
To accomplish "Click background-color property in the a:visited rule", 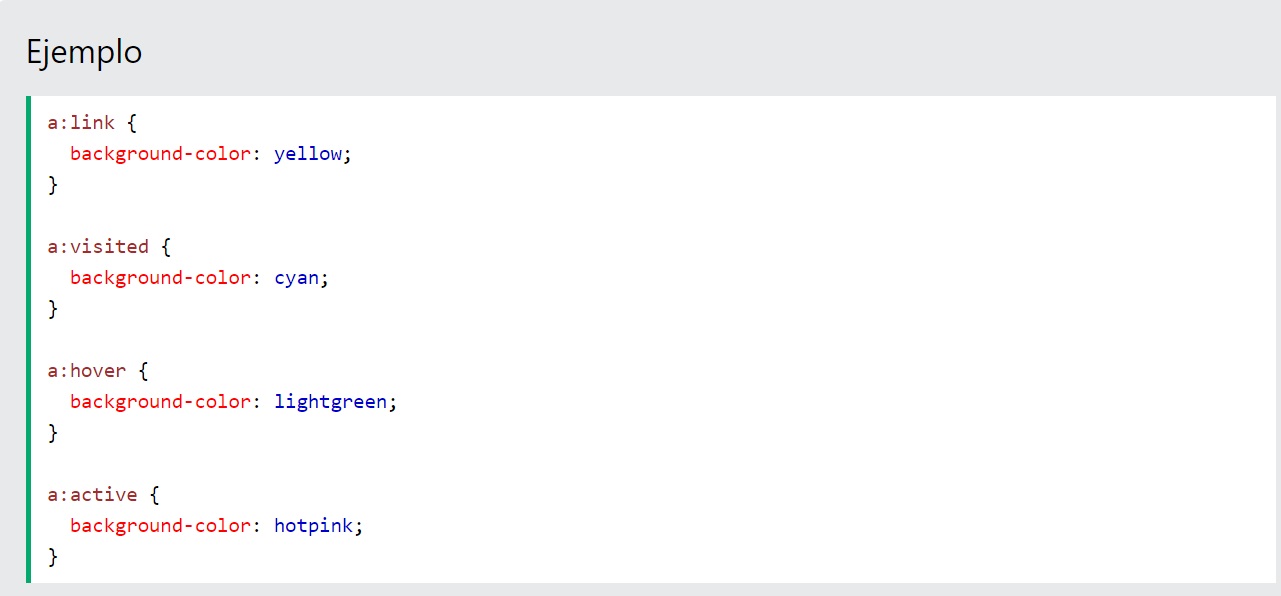I will [x=159, y=278].
